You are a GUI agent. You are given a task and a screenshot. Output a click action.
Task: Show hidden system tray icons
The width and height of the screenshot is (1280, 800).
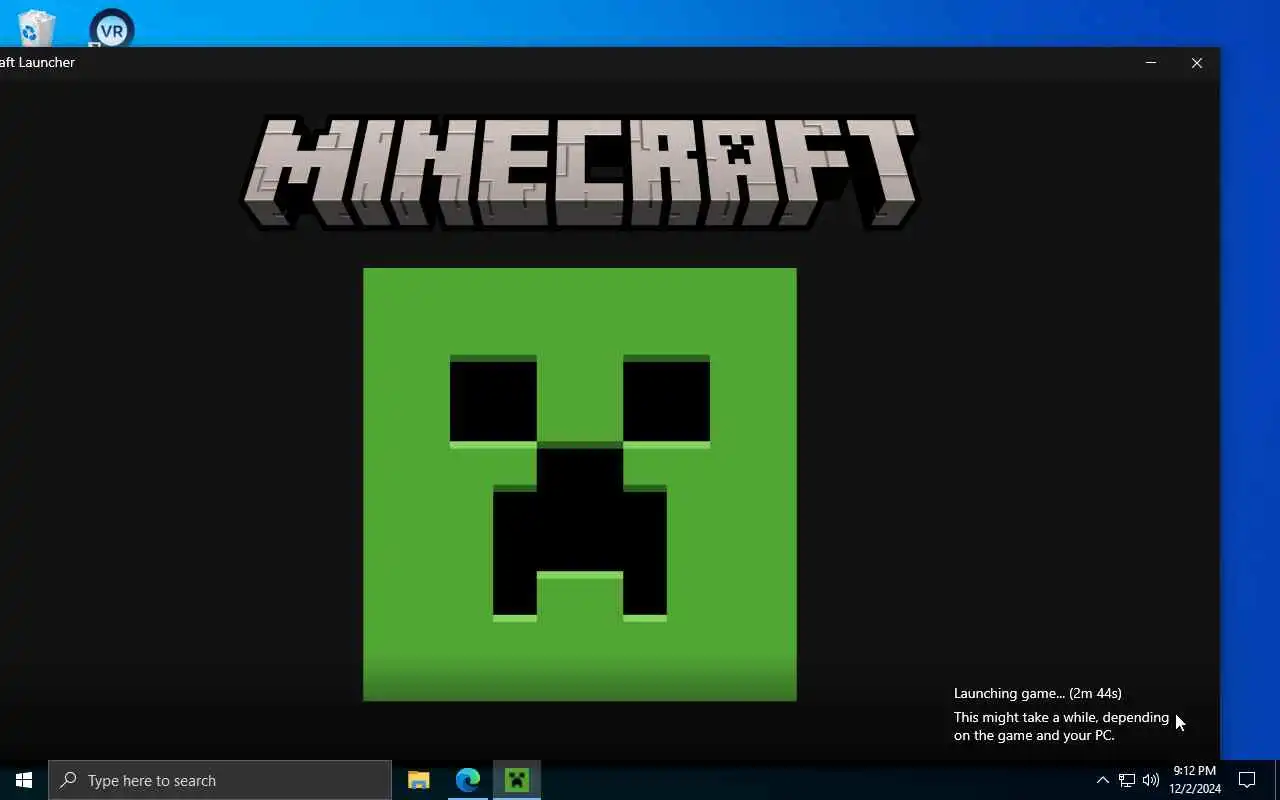coord(1103,780)
